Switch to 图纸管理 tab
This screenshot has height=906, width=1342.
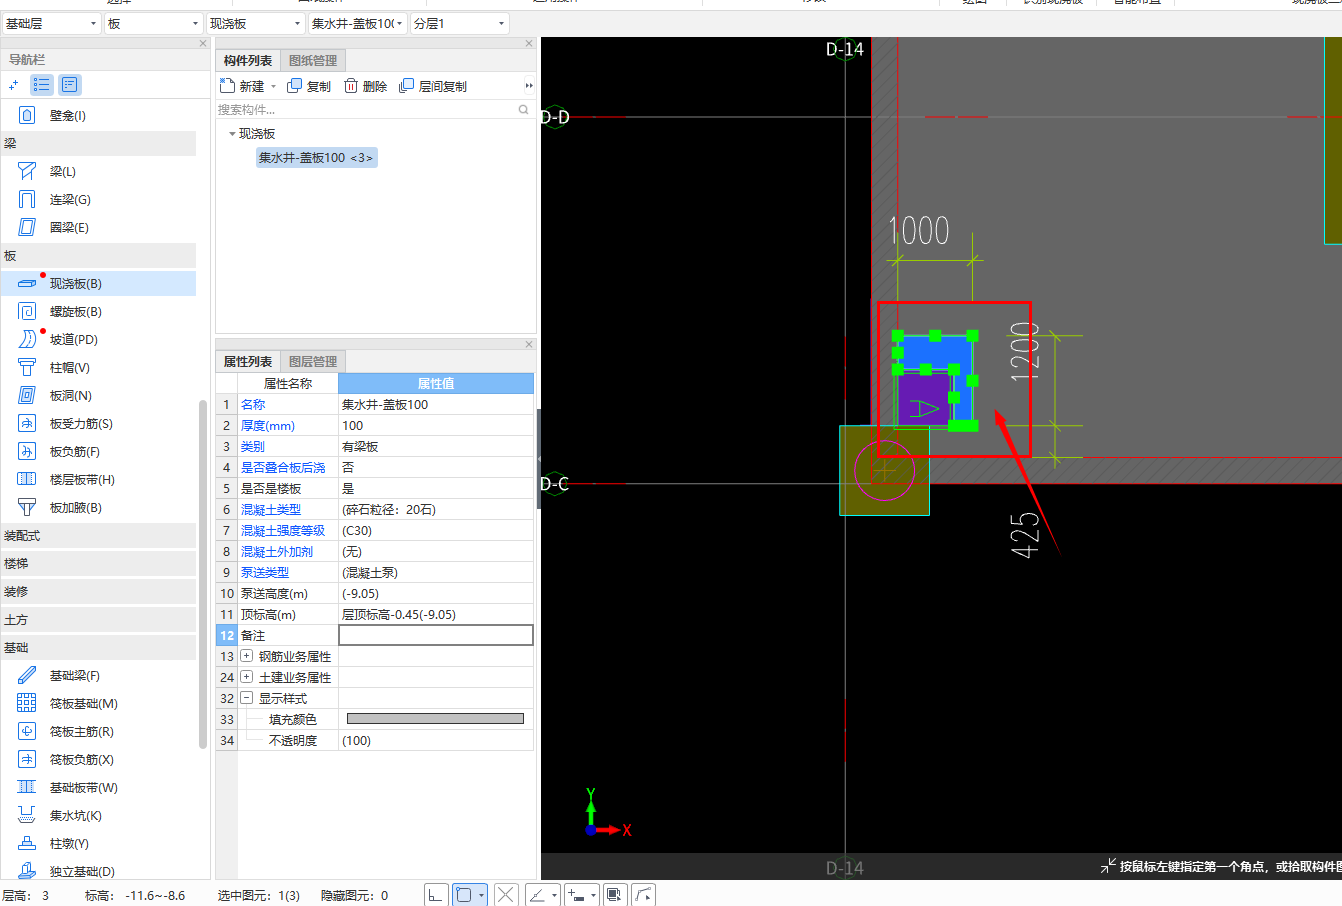[313, 61]
